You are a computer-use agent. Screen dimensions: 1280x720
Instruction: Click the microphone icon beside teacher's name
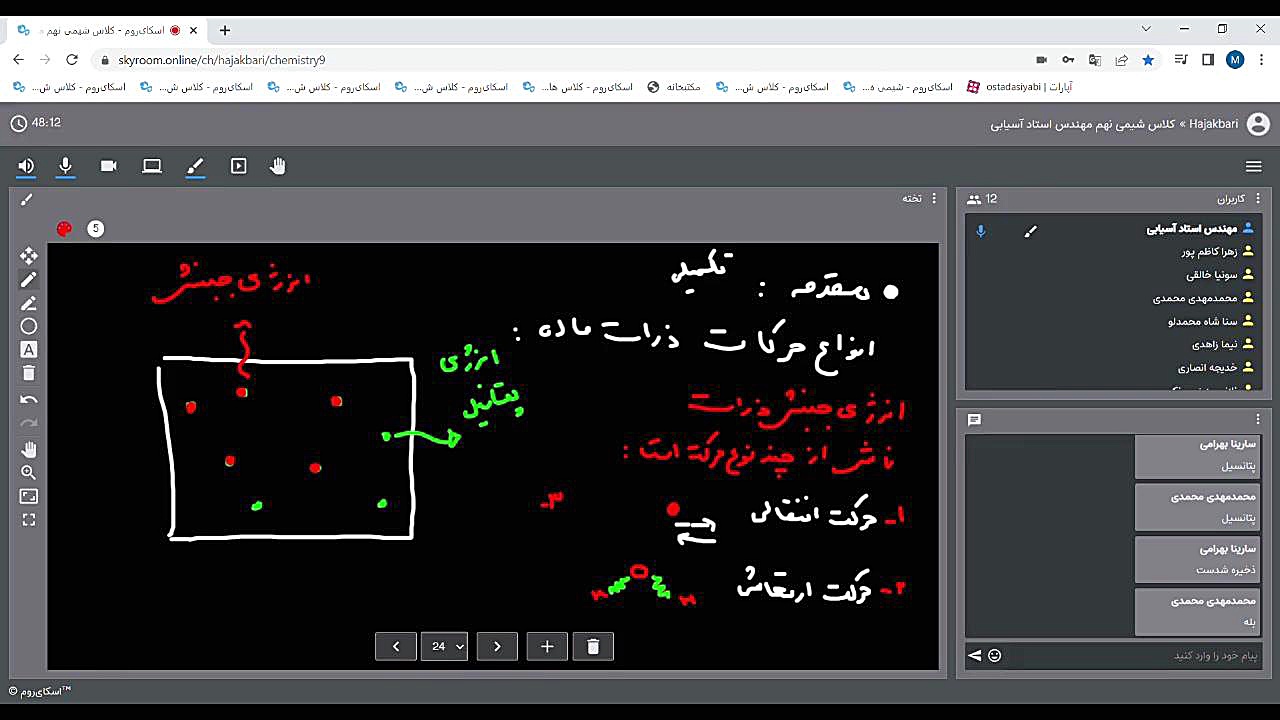pos(981,231)
